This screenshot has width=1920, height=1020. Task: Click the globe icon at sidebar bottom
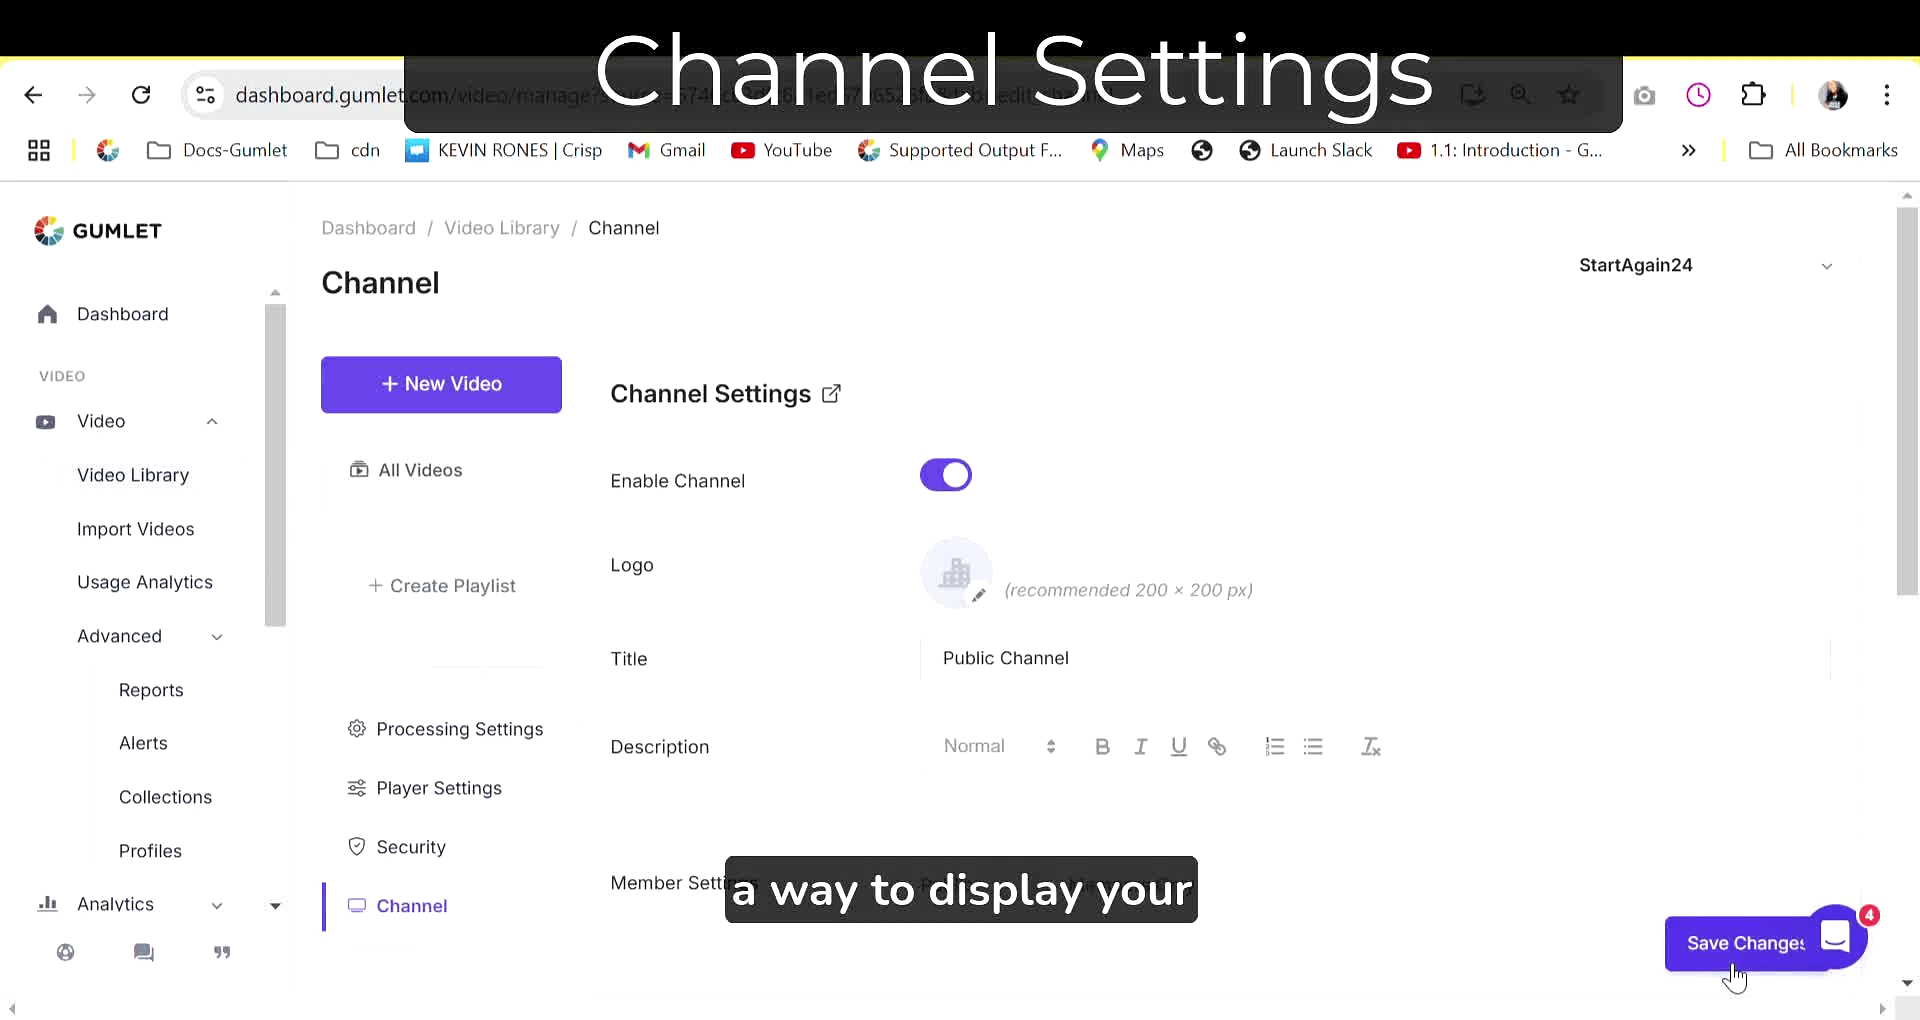(x=66, y=952)
